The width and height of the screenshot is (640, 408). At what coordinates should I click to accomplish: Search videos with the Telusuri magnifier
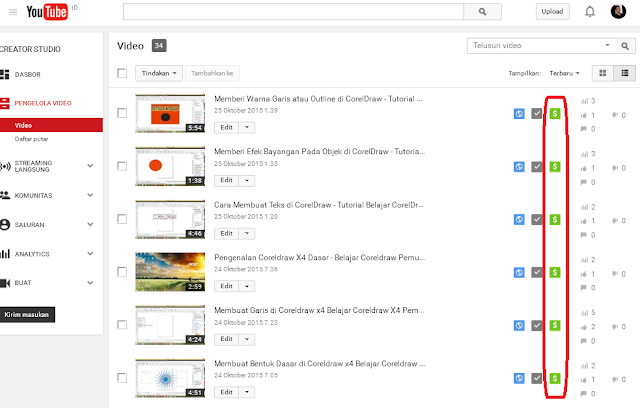[x=625, y=46]
